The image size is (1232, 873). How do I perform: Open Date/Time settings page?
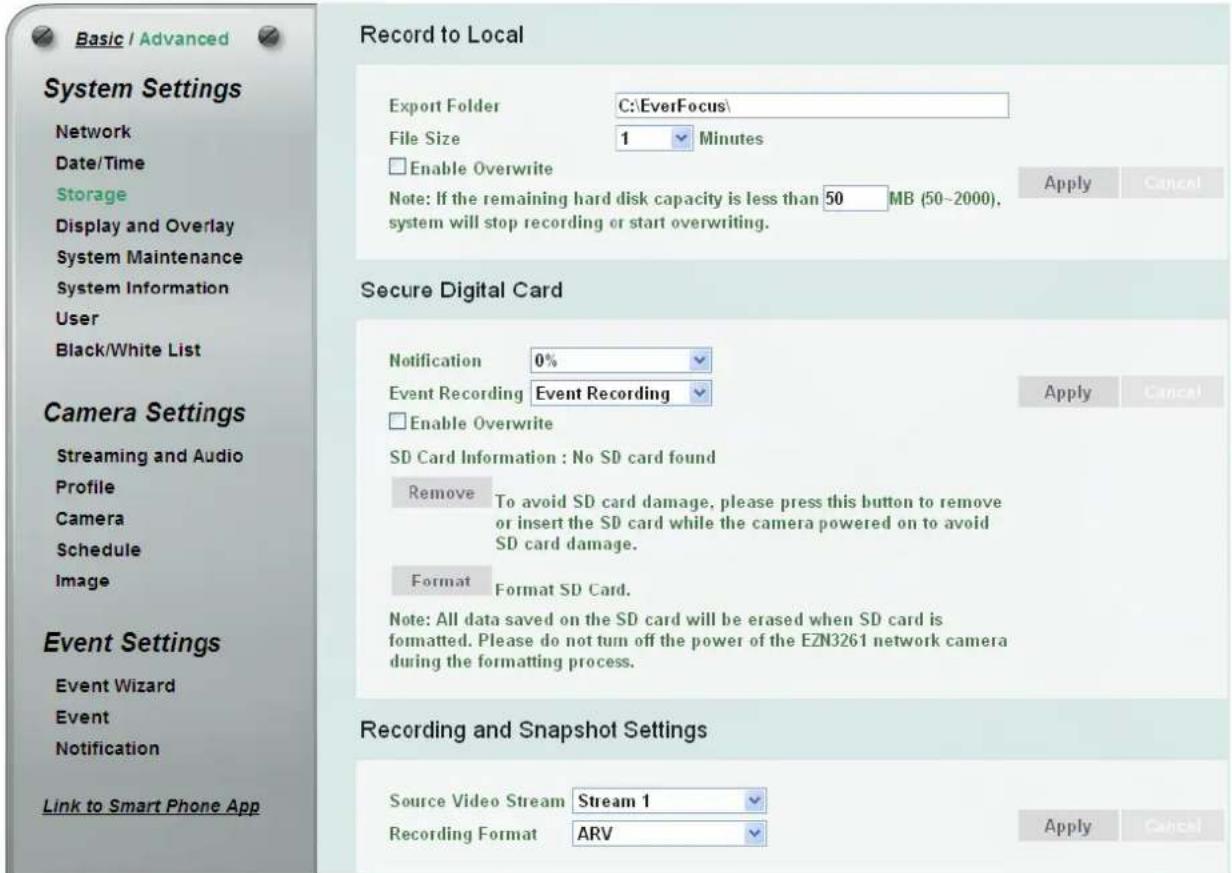pyautogui.click(x=101, y=163)
